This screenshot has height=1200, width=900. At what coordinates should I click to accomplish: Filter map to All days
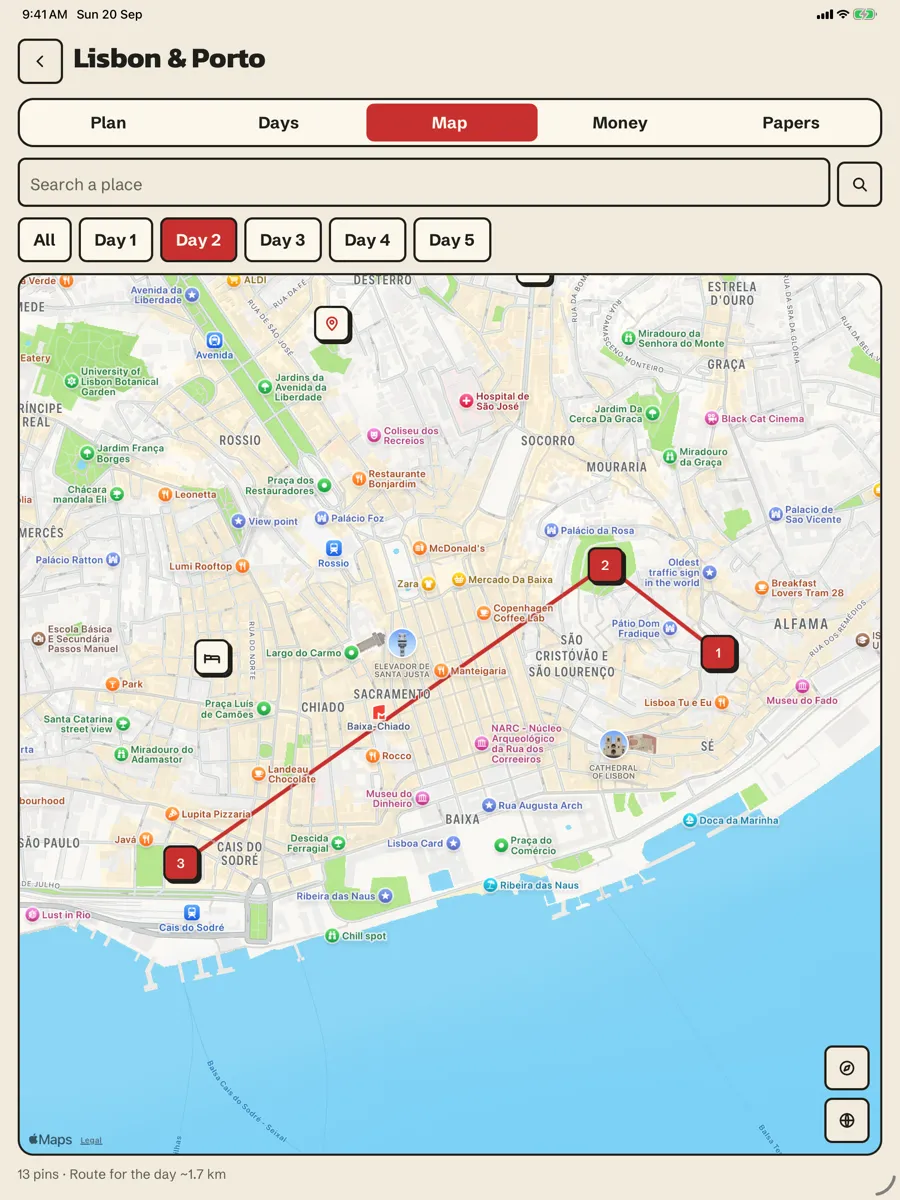tap(44, 240)
